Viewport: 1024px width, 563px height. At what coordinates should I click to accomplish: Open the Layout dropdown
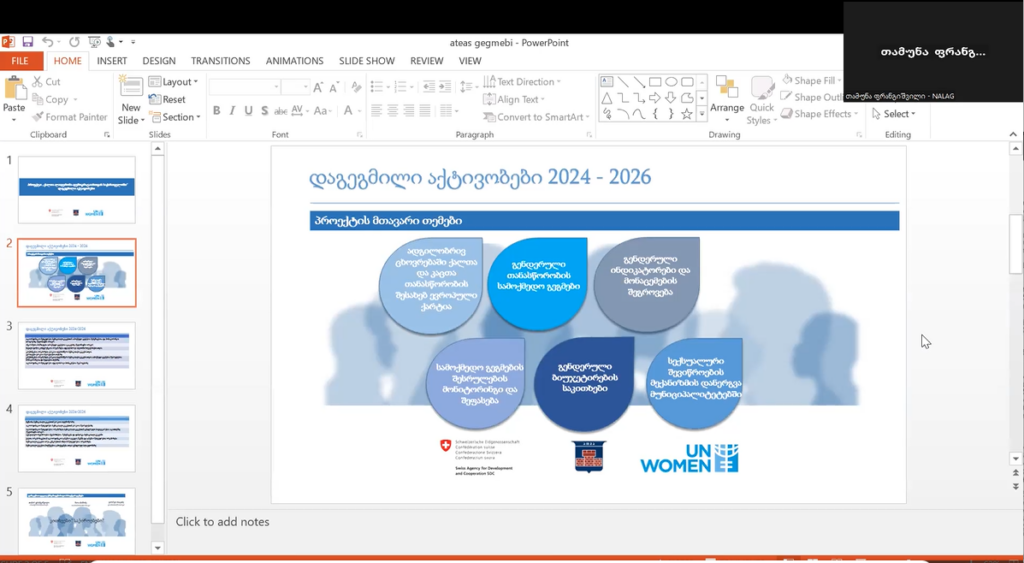click(175, 82)
